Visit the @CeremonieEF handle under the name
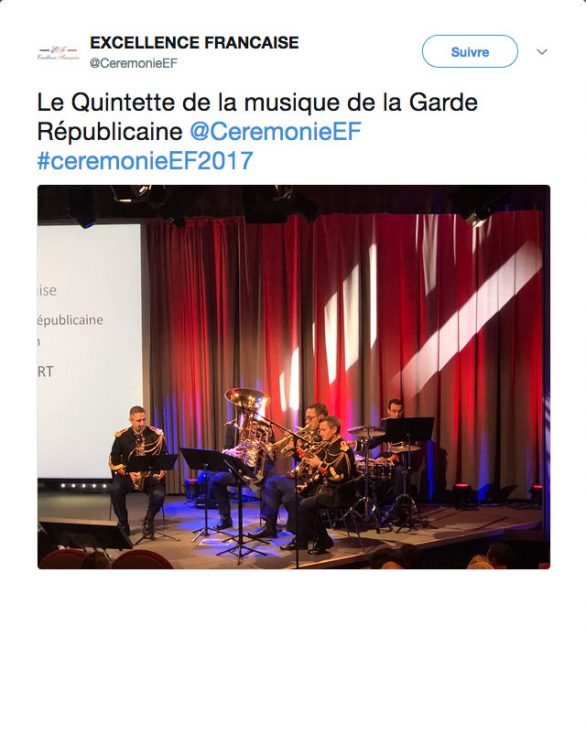This screenshot has height=734, width=586. [x=133, y=63]
